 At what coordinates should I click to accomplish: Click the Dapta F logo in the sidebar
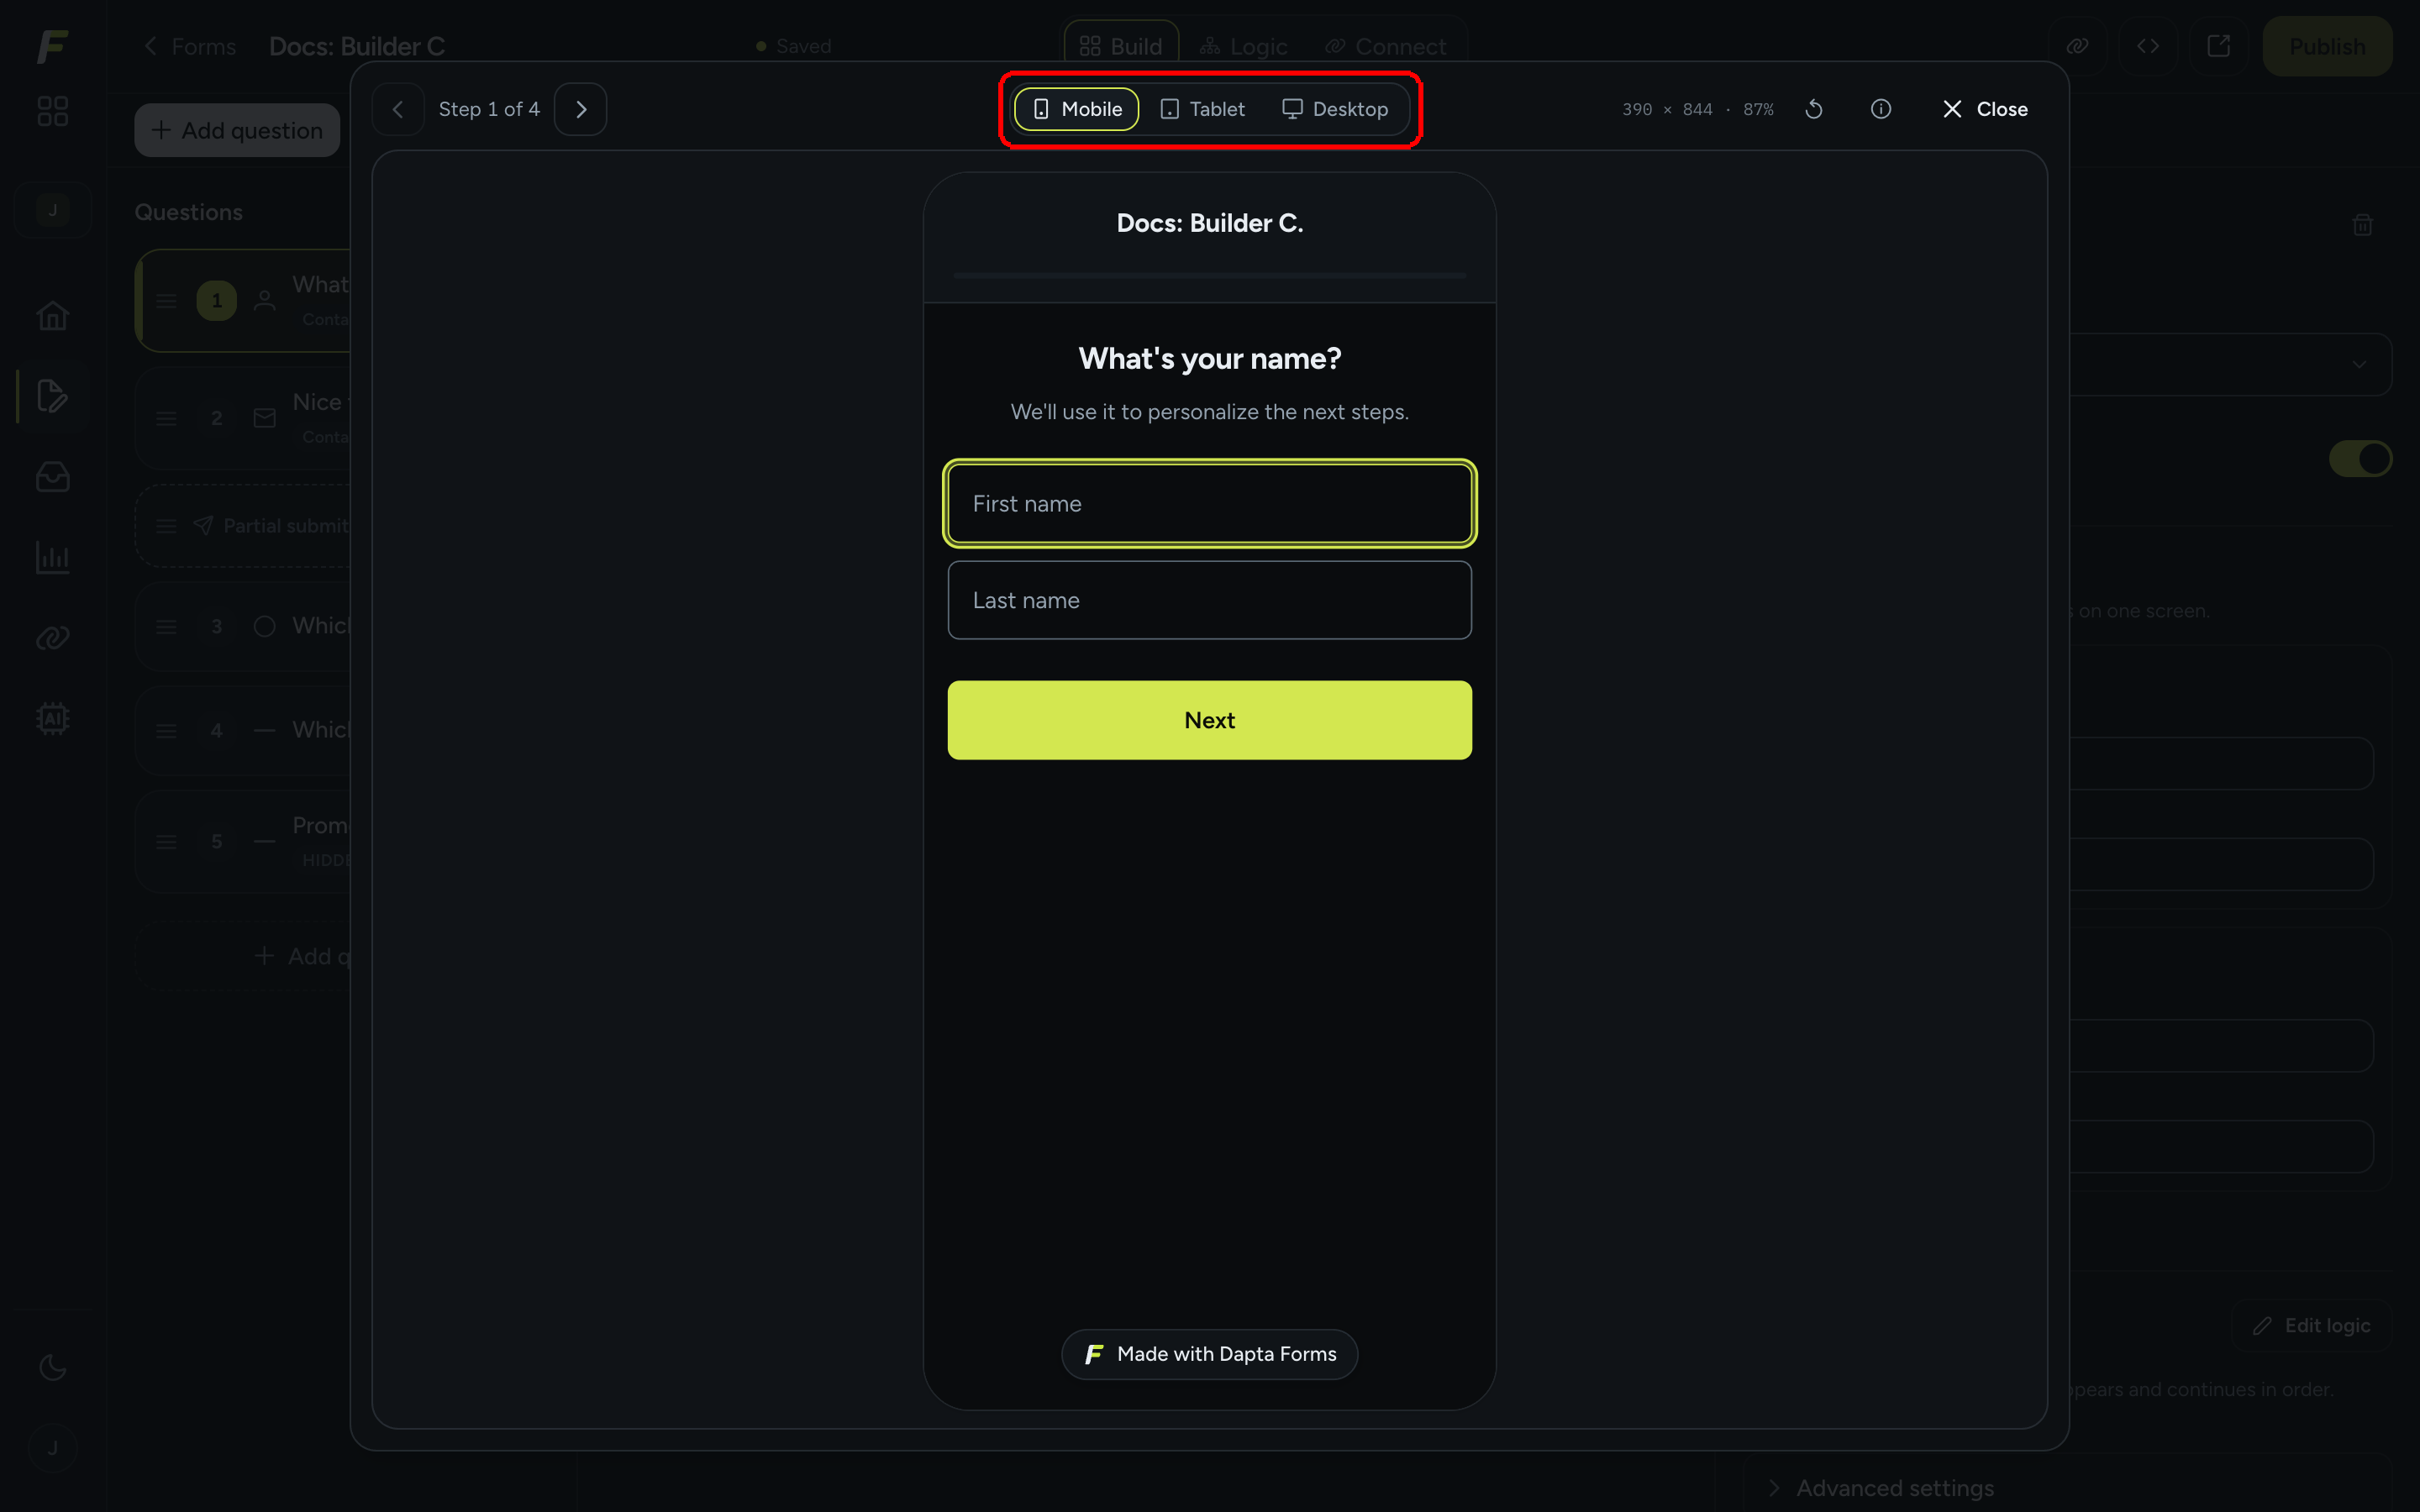52,46
